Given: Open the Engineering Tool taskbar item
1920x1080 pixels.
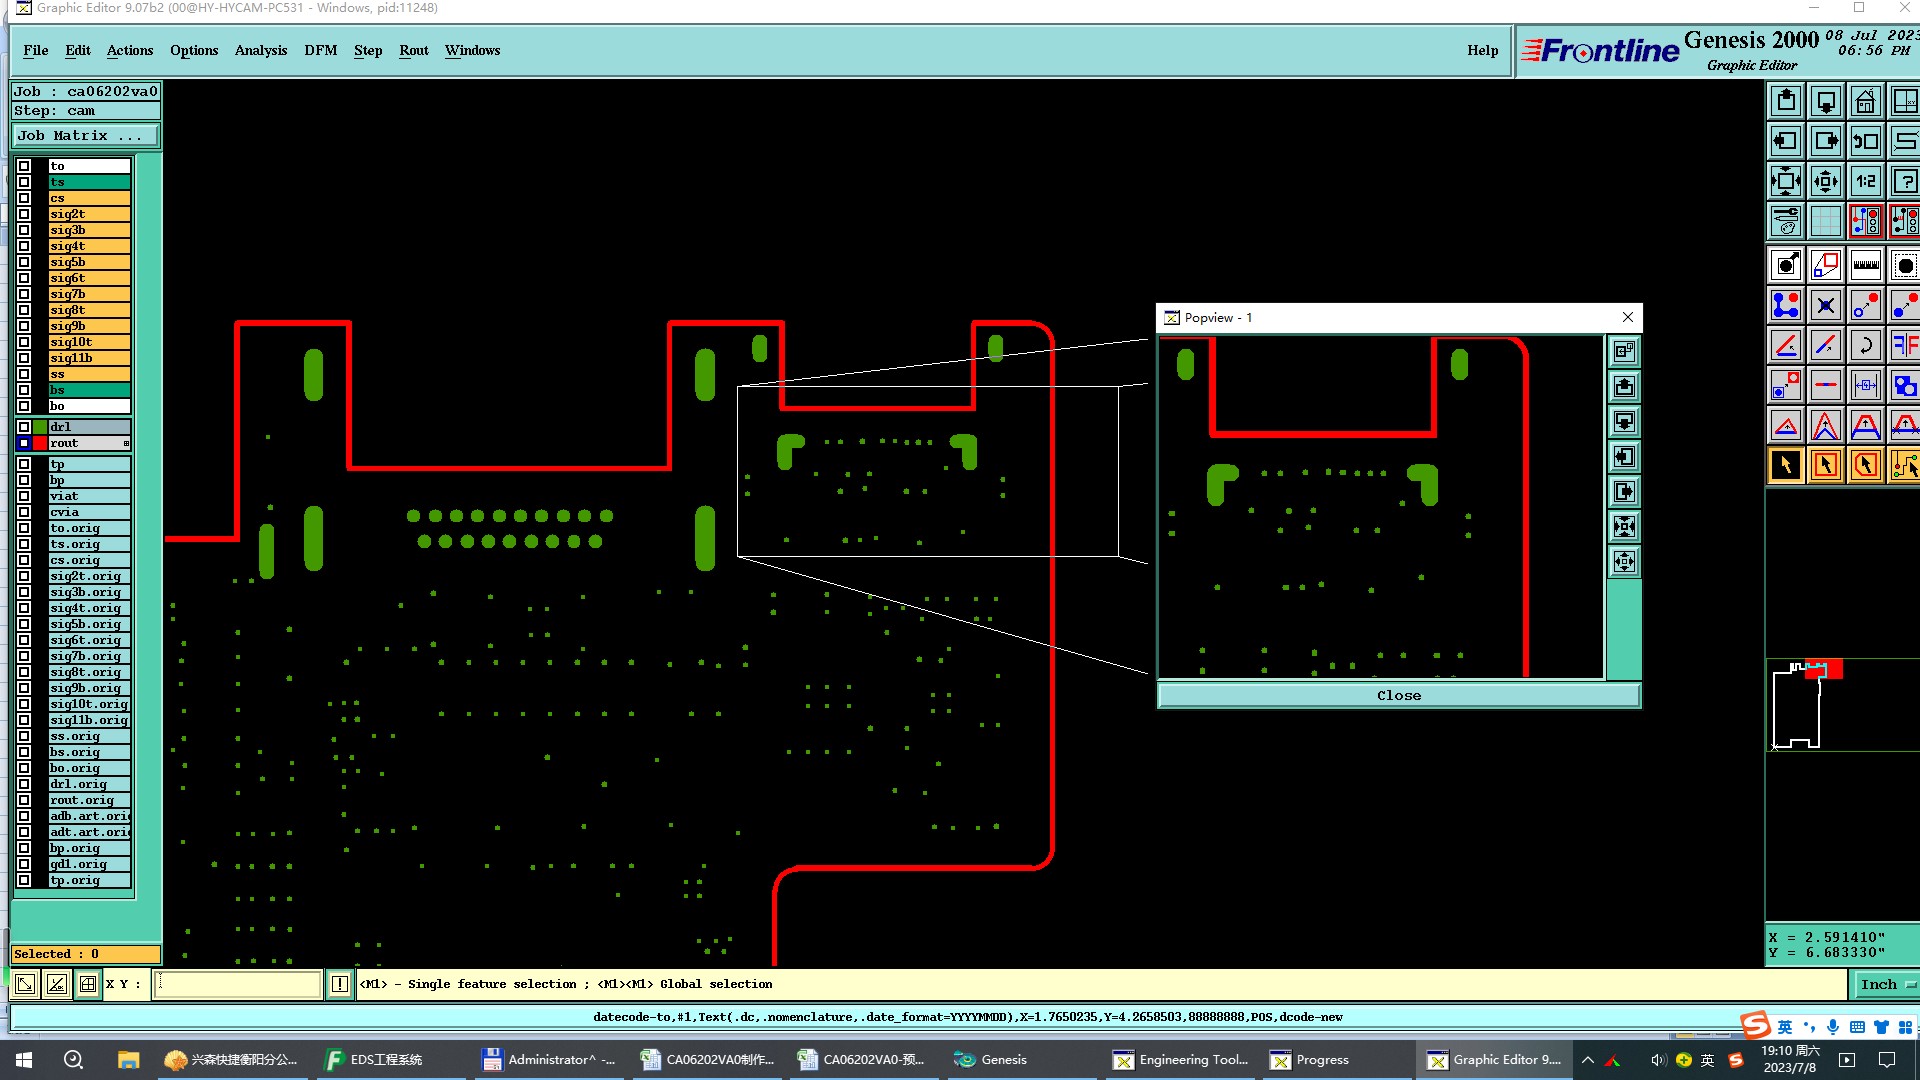Looking at the screenshot, I should tap(1182, 1059).
